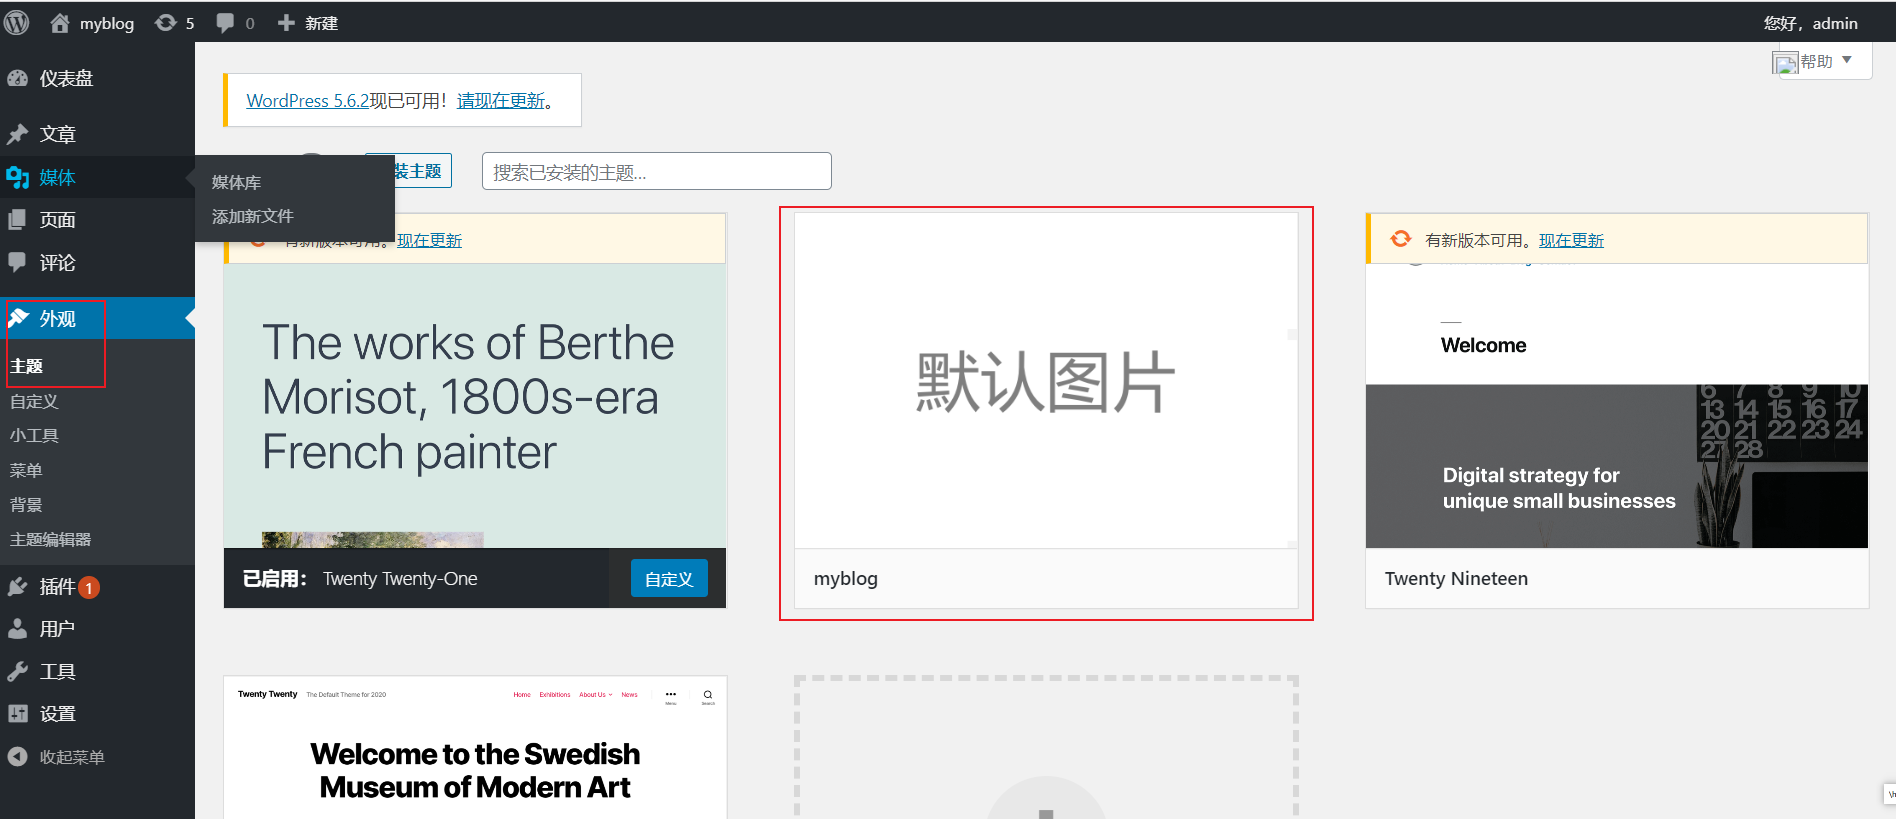
Task: Open updates via the refresh icon
Action: click(x=165, y=23)
